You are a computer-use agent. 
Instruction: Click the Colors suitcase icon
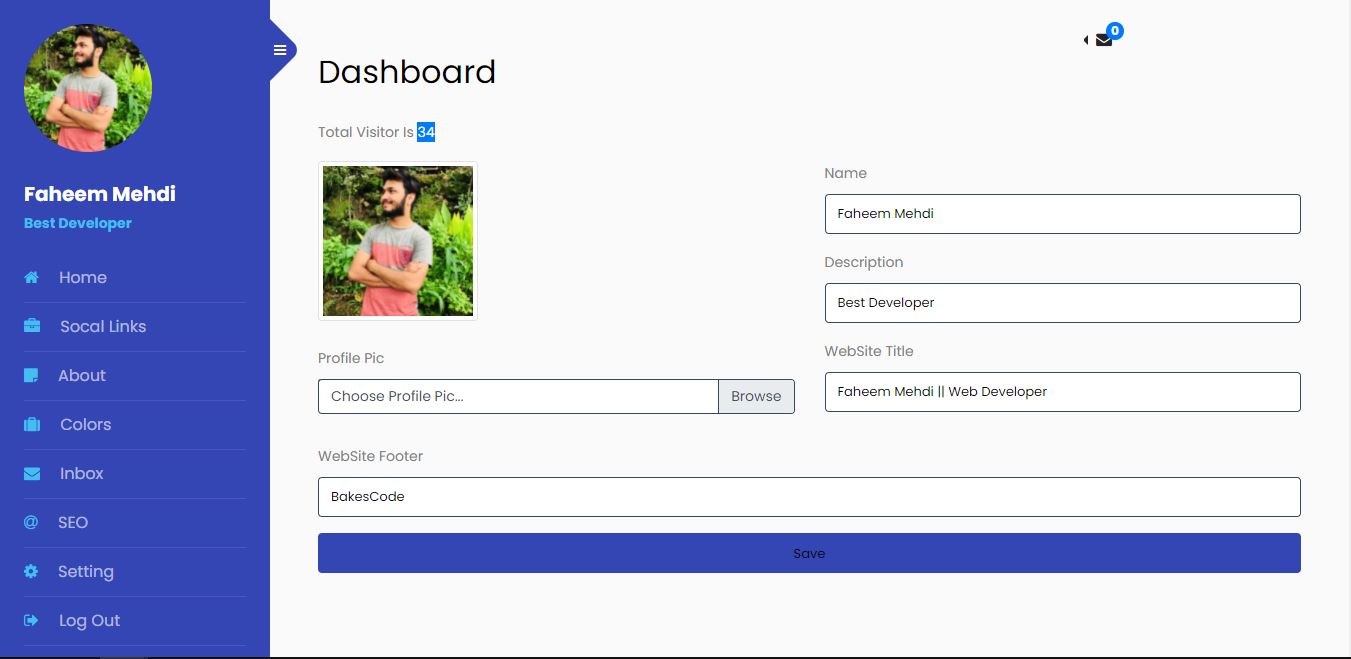tap(31, 424)
